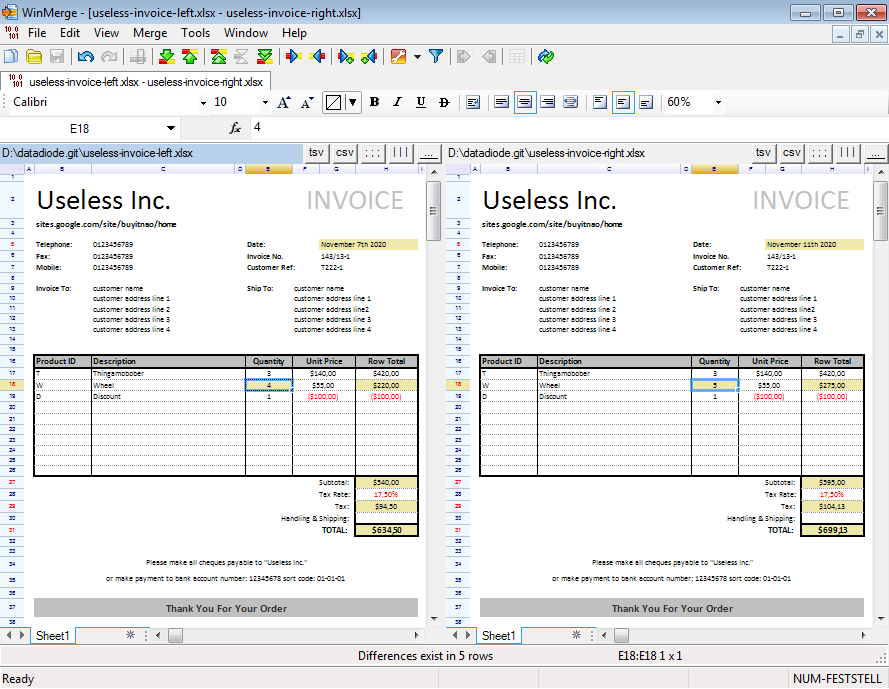Viewport: 889px width, 689px height.
Task: Copy right and advance to next difference
Action: click(346, 56)
